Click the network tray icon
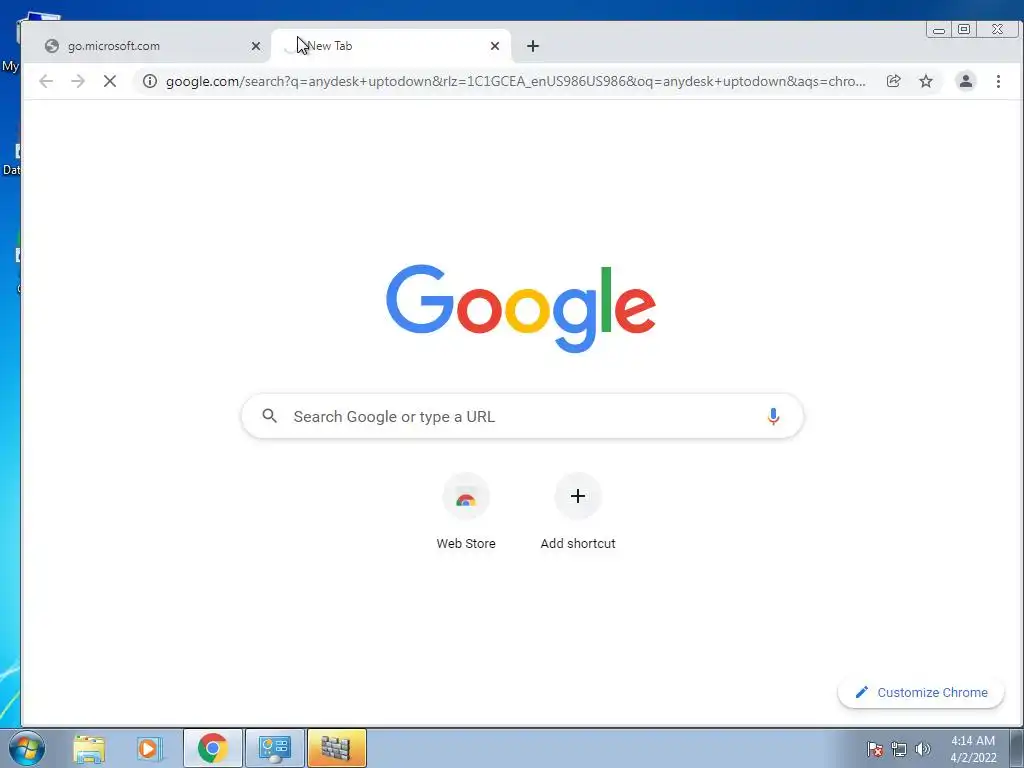Viewport: 1024px width, 768px height. point(899,749)
